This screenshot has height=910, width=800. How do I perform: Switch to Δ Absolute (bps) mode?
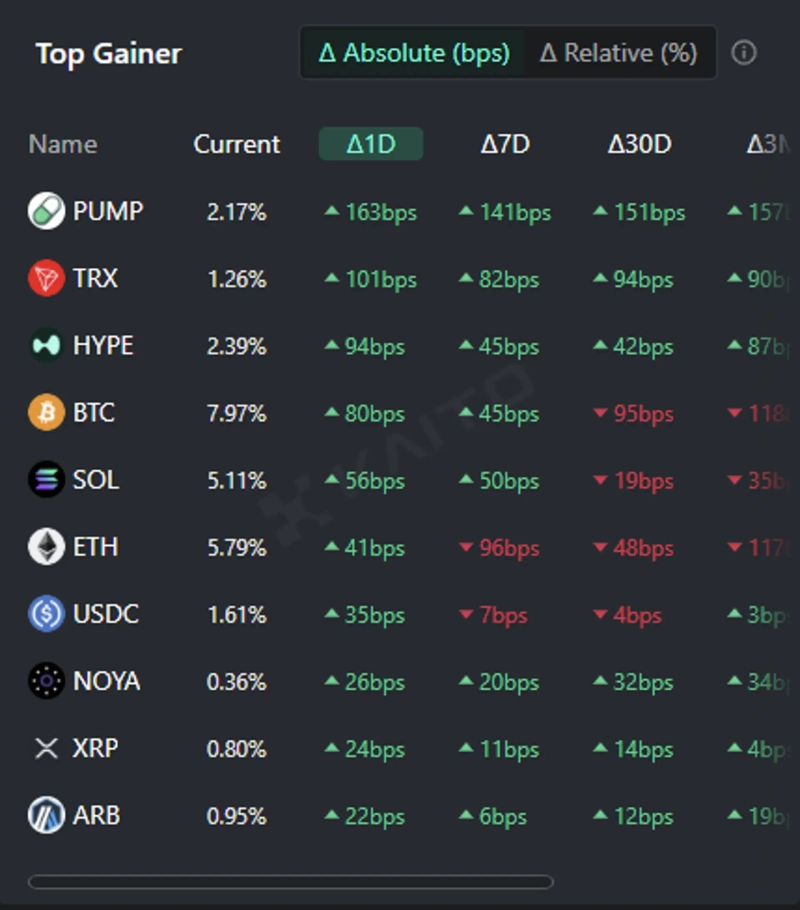(x=414, y=53)
